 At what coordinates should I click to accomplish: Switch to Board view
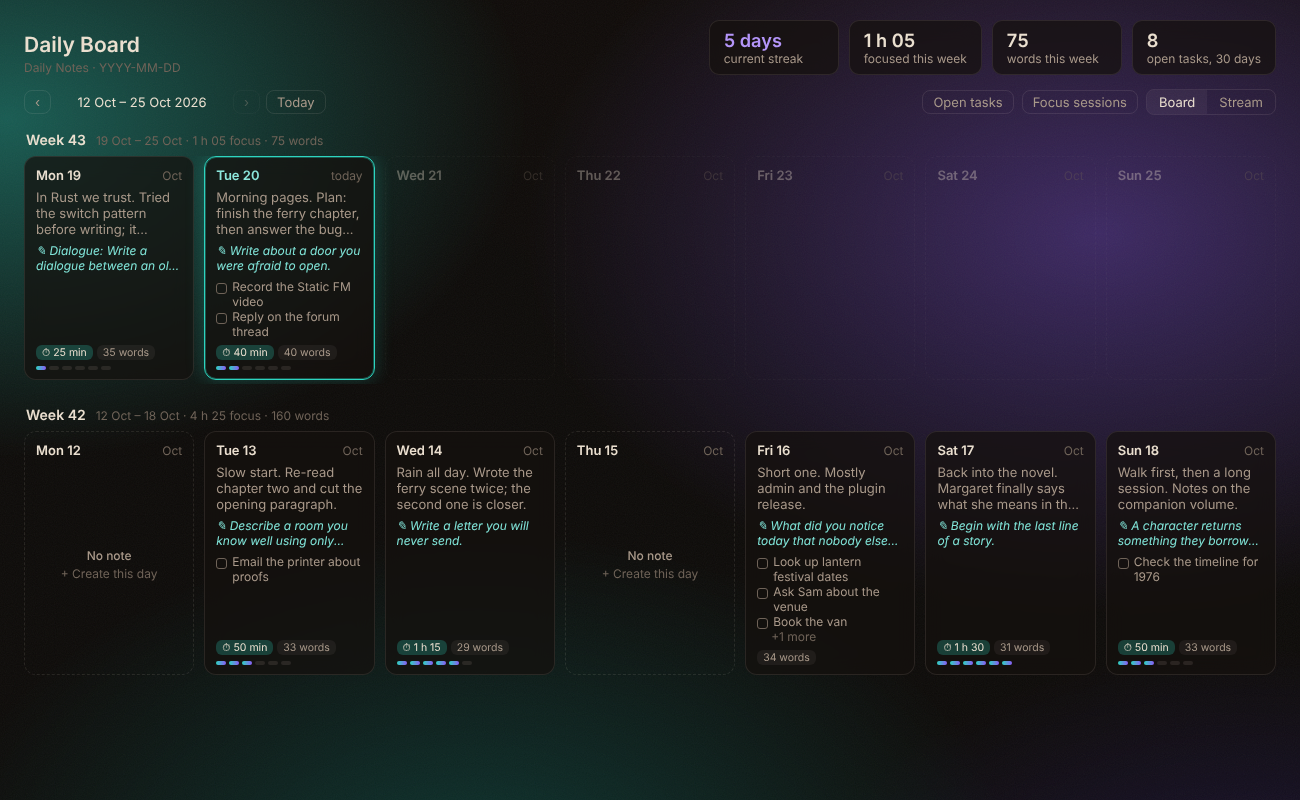1177,102
